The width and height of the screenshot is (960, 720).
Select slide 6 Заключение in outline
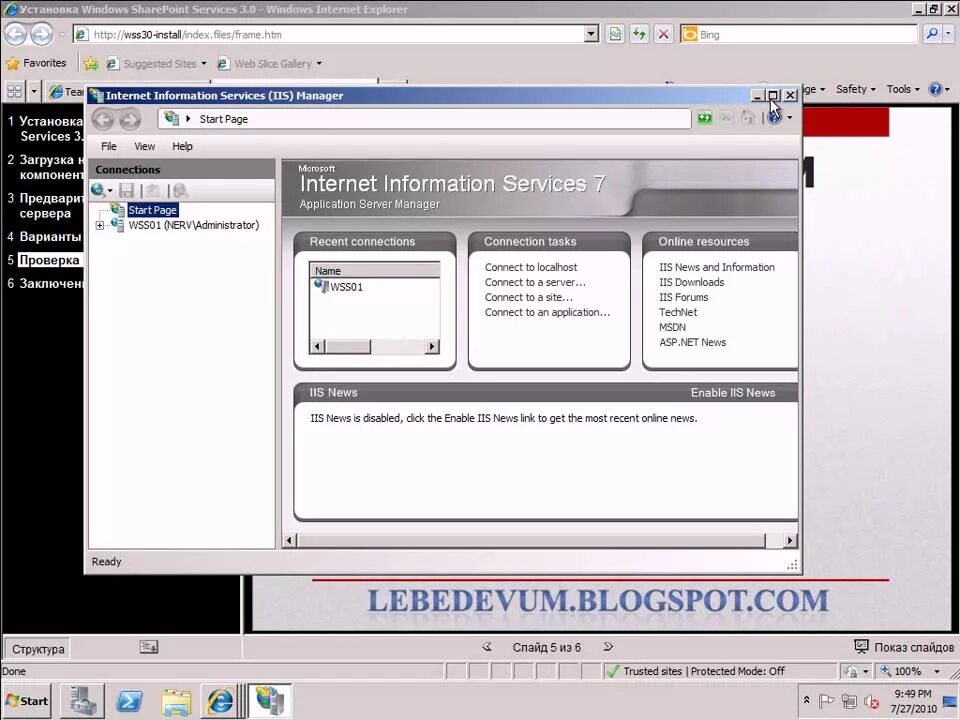click(51, 283)
